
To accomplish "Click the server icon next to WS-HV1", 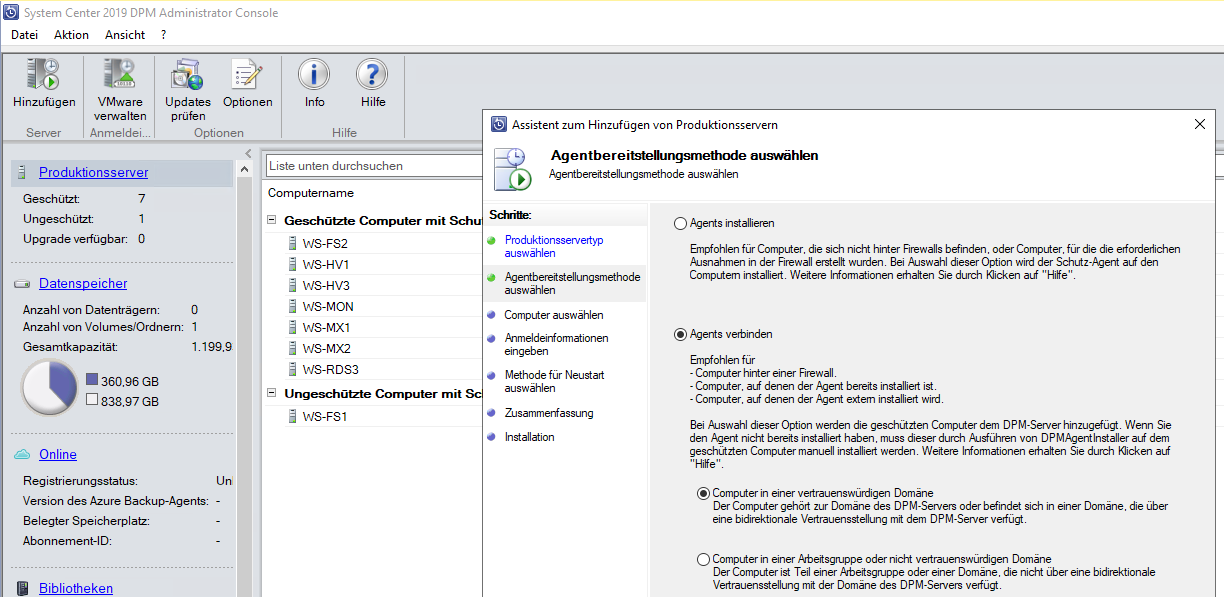I will click(293, 264).
